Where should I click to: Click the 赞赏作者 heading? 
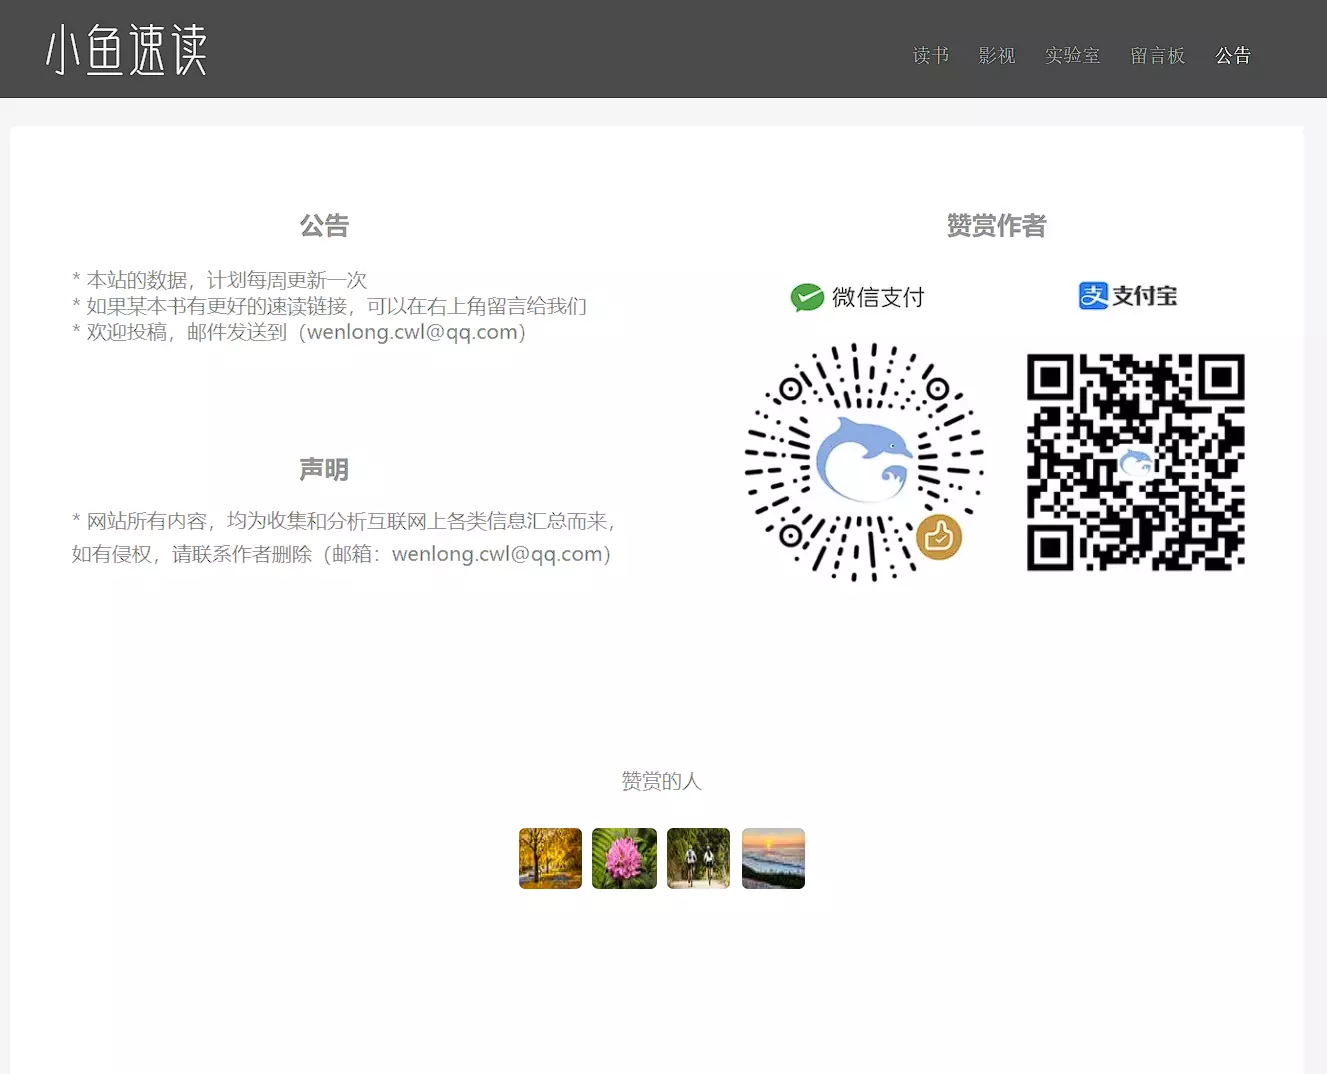[x=996, y=226]
